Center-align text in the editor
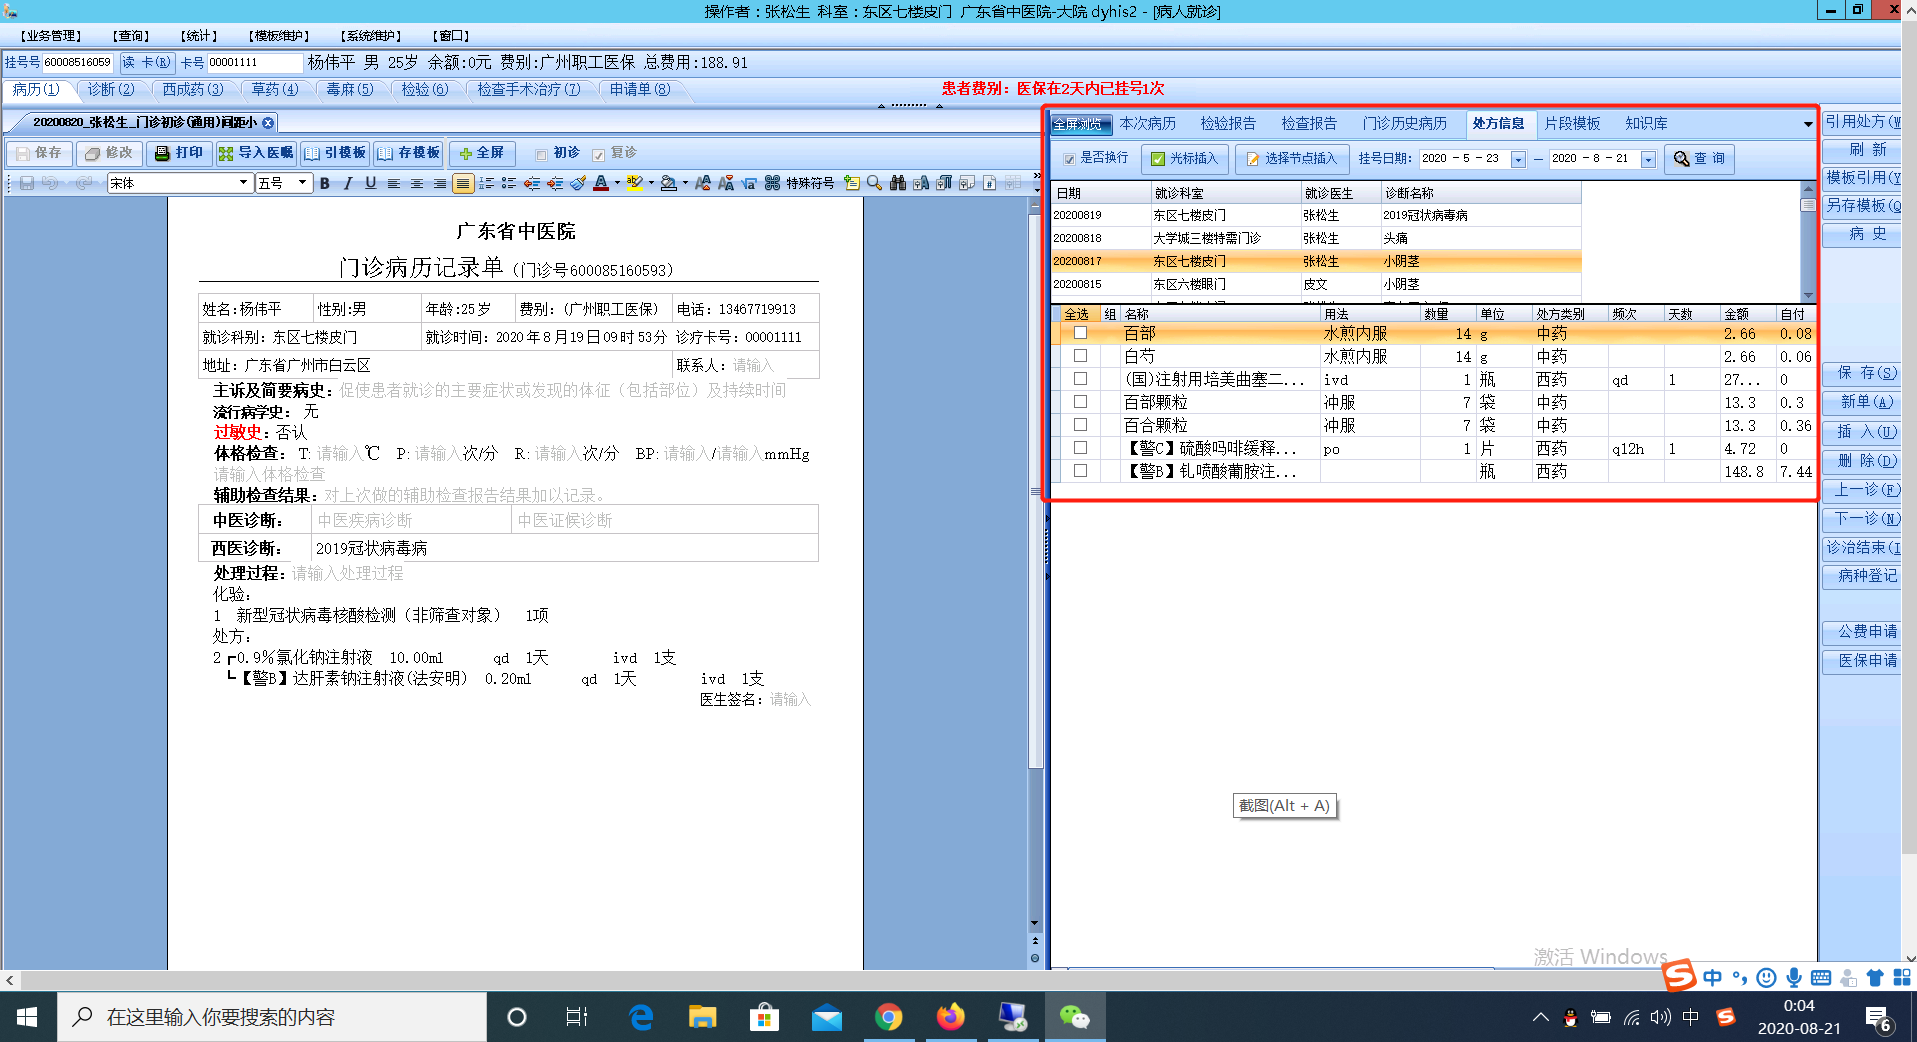Screen dimensions: 1917x1042 click(x=417, y=183)
